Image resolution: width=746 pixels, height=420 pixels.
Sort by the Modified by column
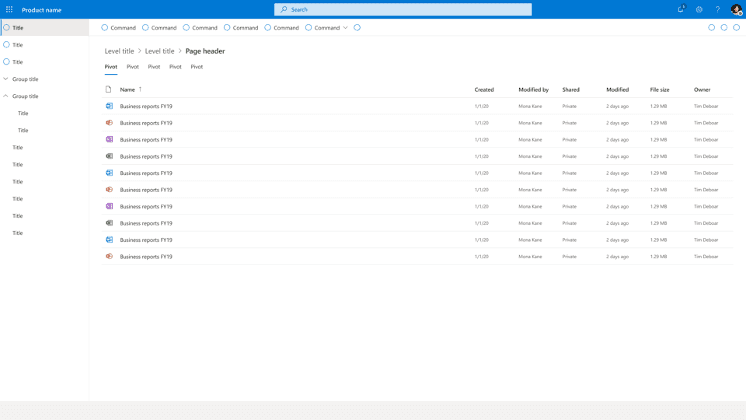(x=533, y=89)
